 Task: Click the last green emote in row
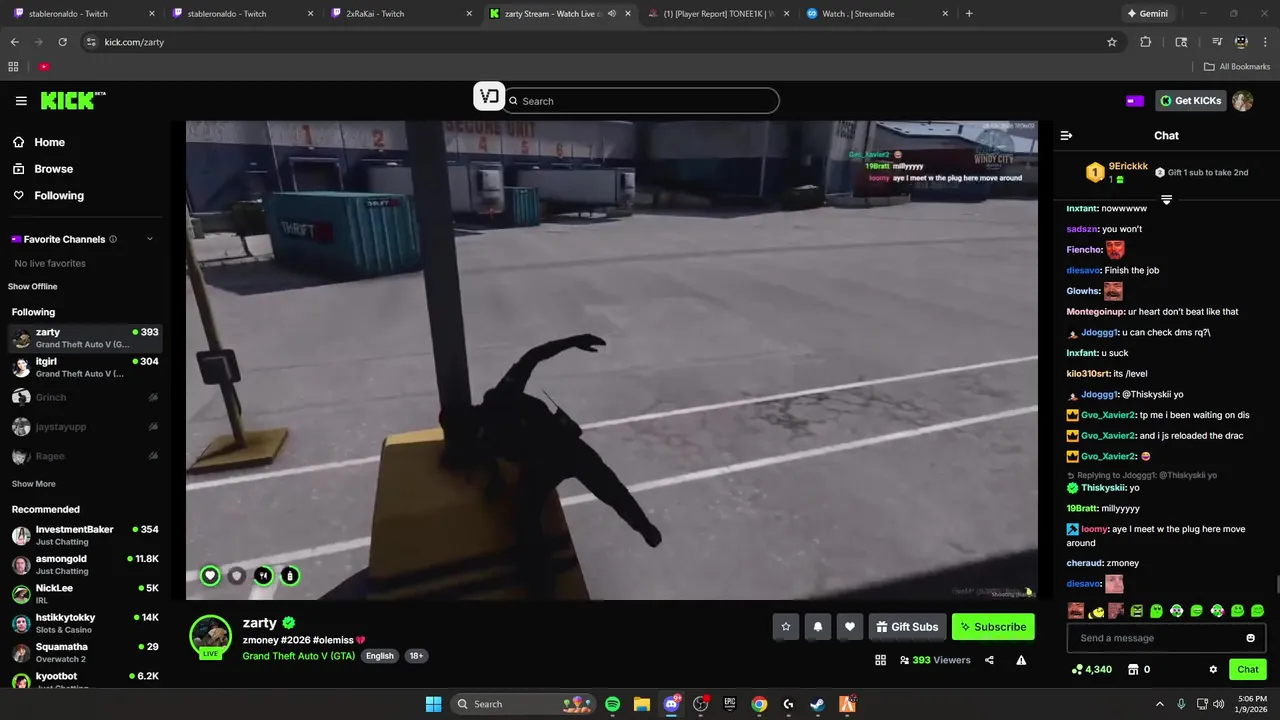(x=1258, y=610)
